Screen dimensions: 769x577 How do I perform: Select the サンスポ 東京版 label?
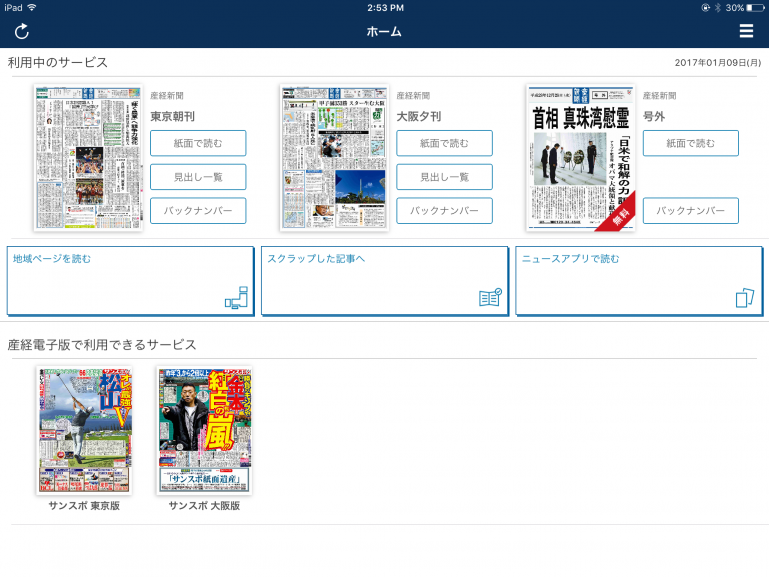84,506
